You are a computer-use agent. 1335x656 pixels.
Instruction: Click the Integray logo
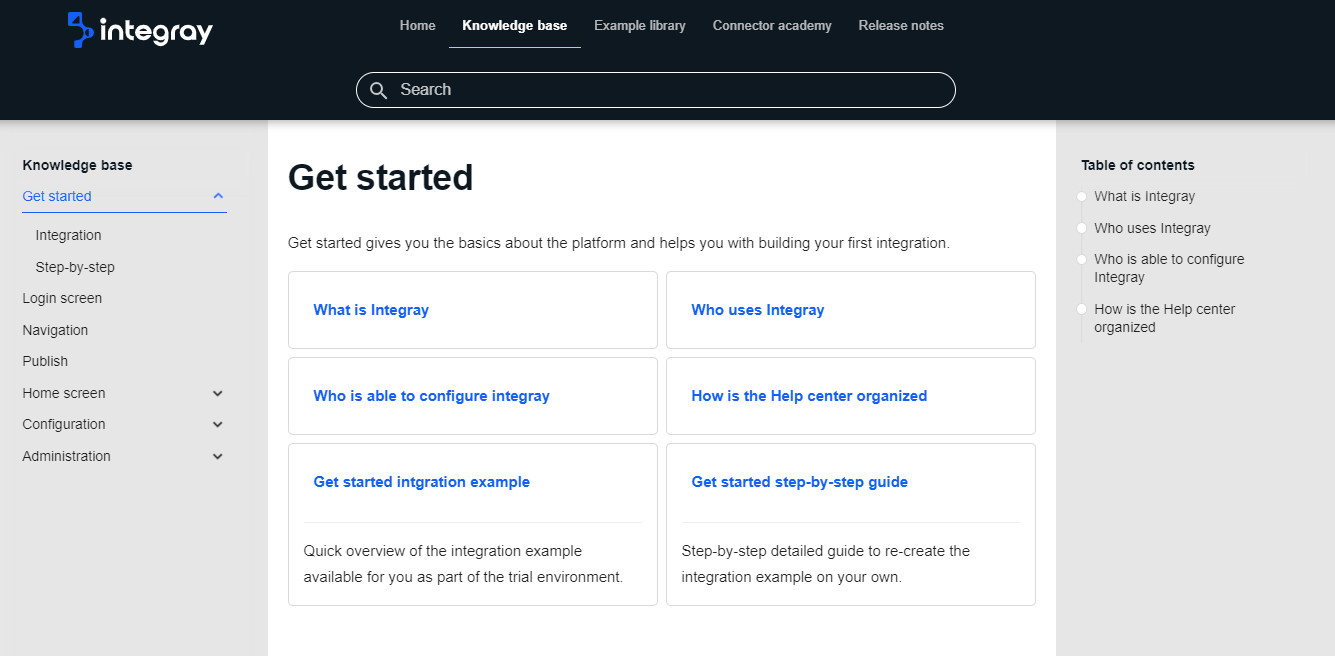coord(140,30)
